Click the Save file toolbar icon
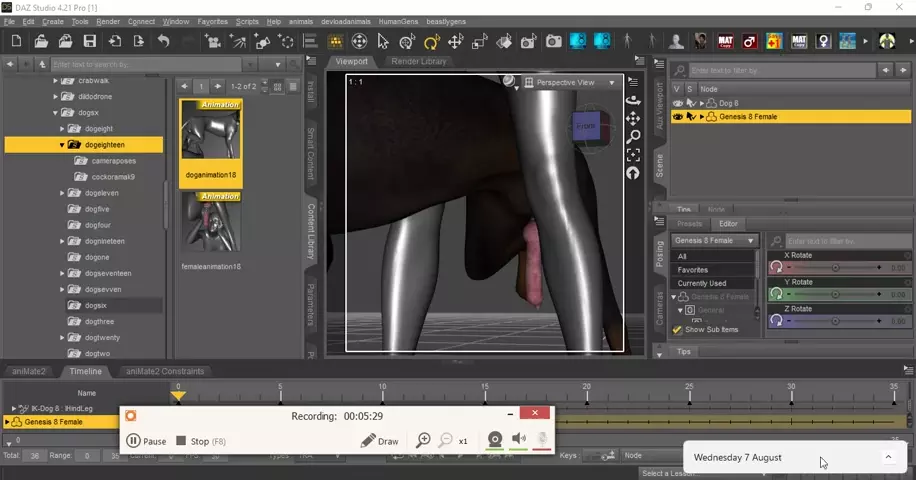 90,42
